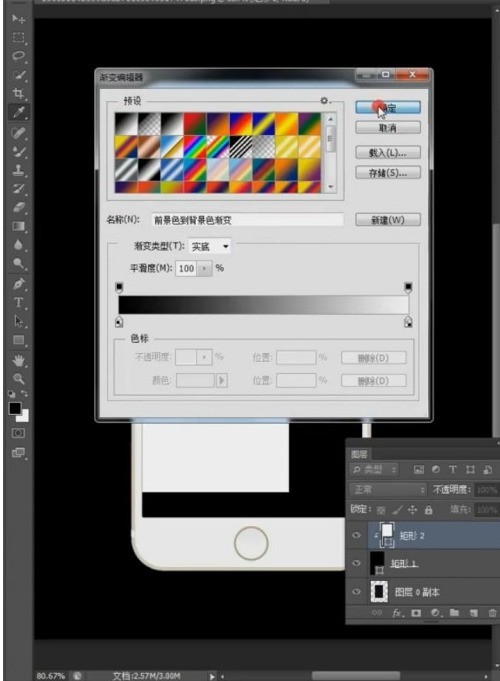500x681 pixels.
Task: Select the Blur tool
Action: 18,245
